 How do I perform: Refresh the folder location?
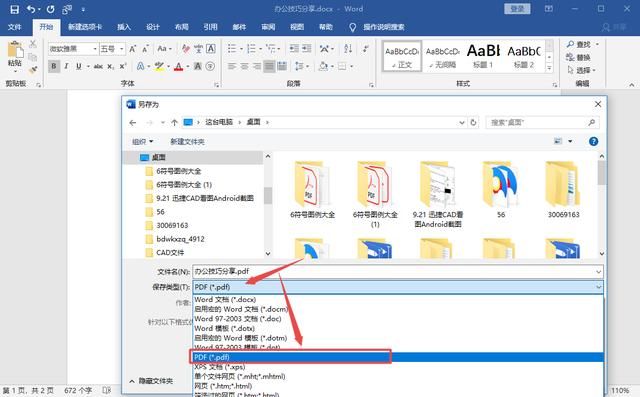click(x=473, y=122)
